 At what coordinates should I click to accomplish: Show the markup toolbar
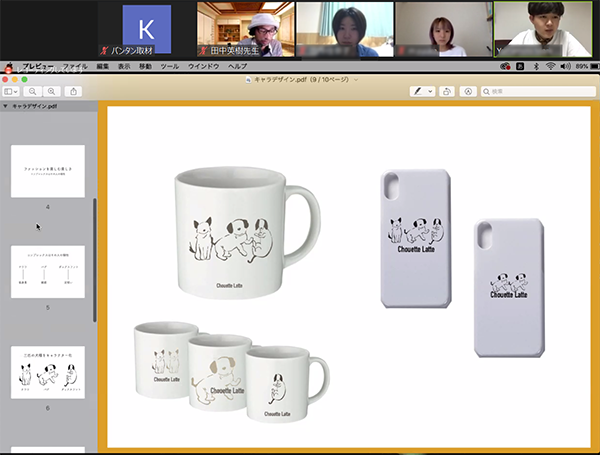coord(468,91)
